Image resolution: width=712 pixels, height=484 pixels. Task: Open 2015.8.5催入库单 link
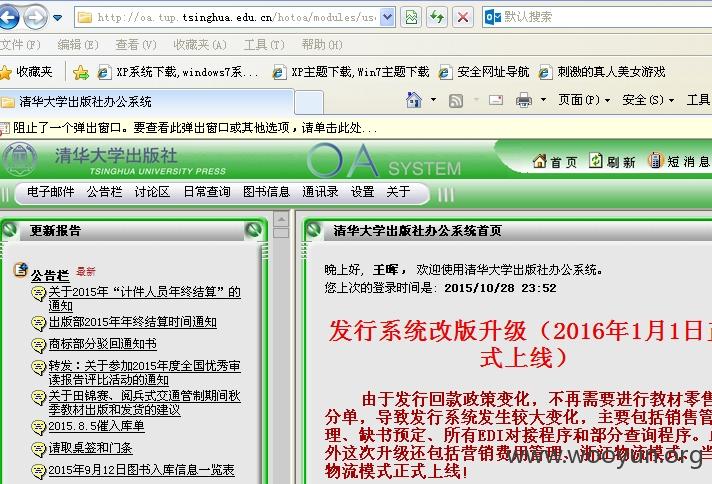pos(96,426)
